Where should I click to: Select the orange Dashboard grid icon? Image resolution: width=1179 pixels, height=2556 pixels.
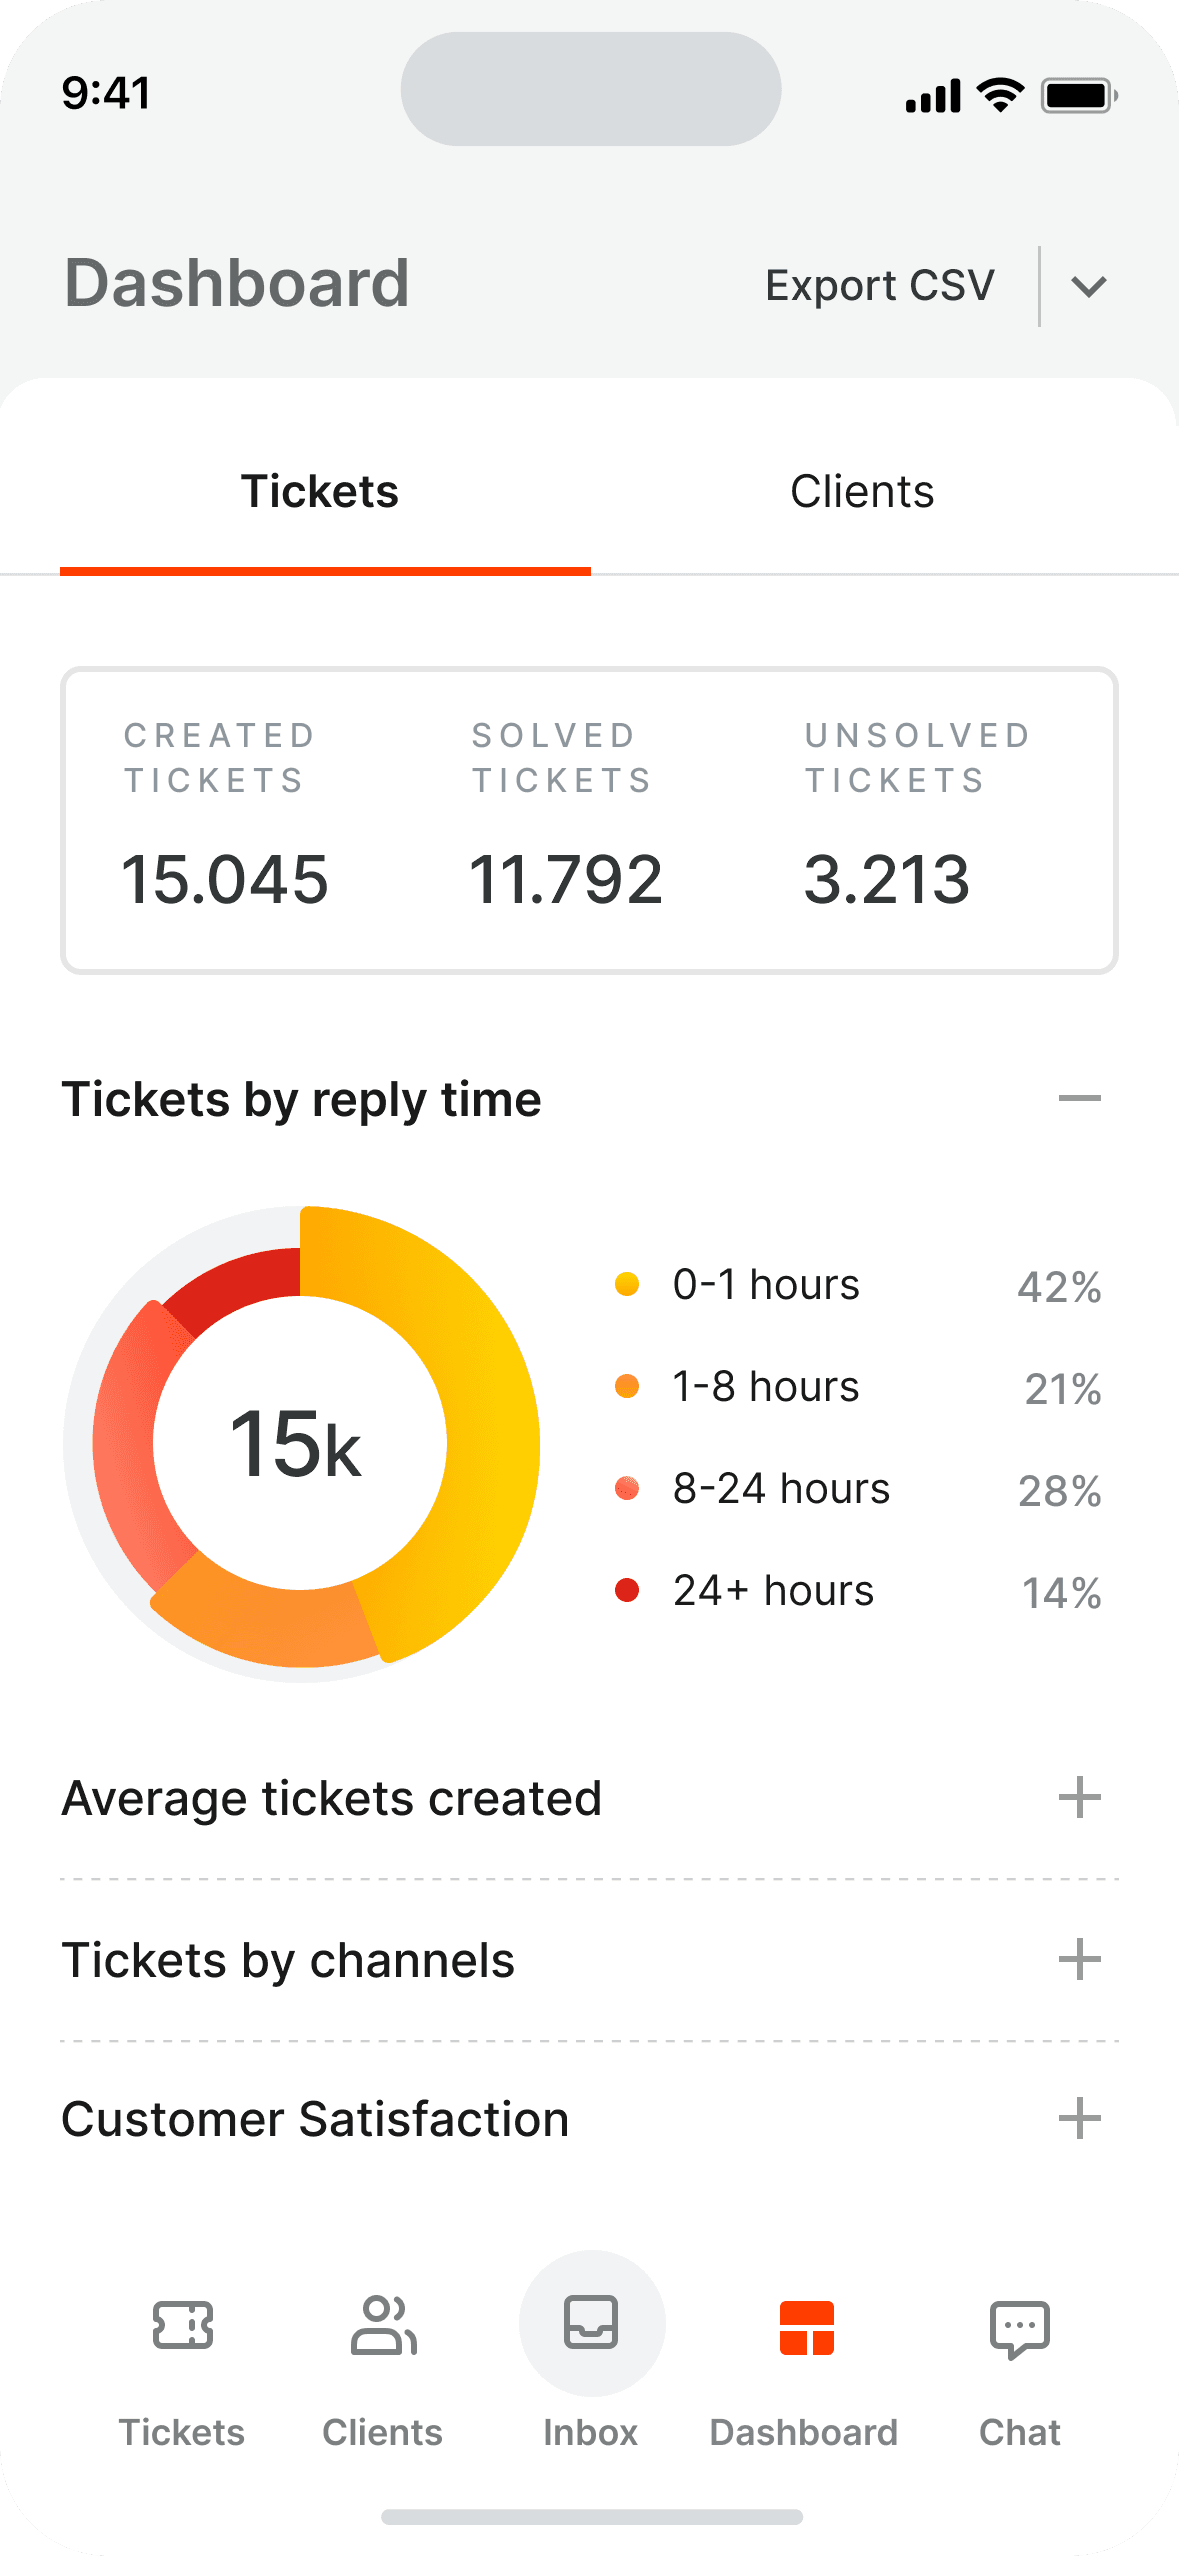806,2328
